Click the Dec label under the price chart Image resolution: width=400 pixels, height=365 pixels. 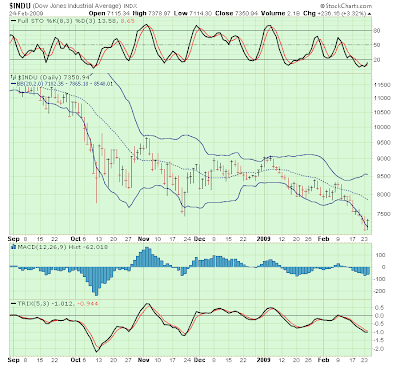(x=199, y=239)
